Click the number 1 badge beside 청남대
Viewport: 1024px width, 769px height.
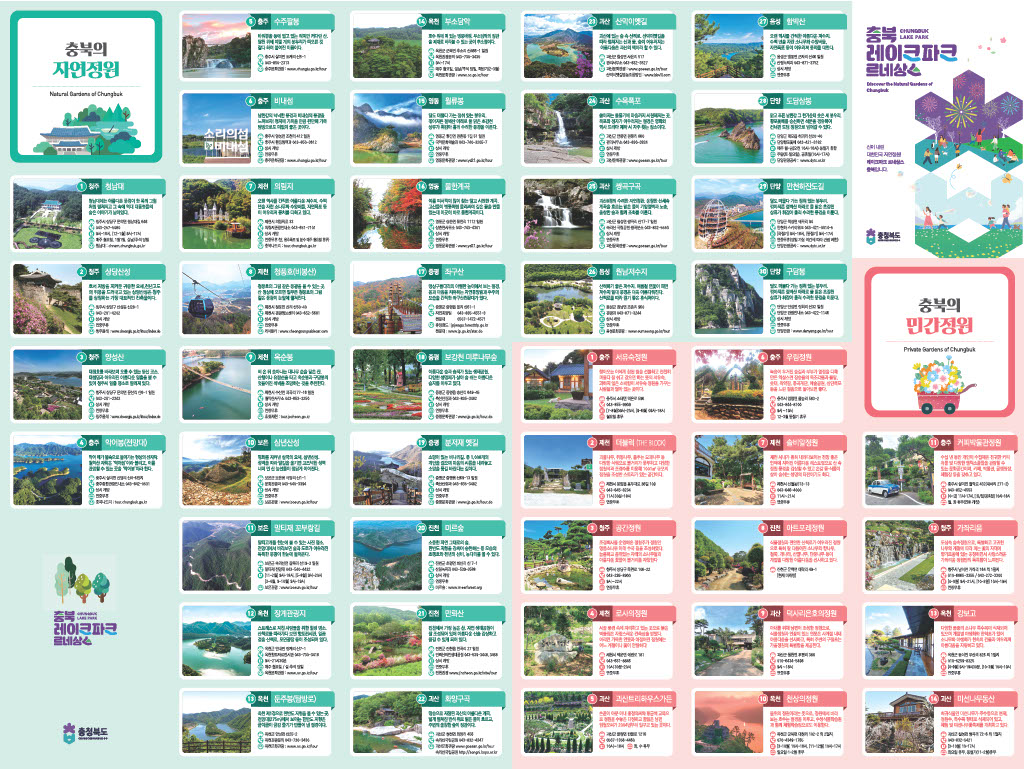pyautogui.click(x=83, y=185)
